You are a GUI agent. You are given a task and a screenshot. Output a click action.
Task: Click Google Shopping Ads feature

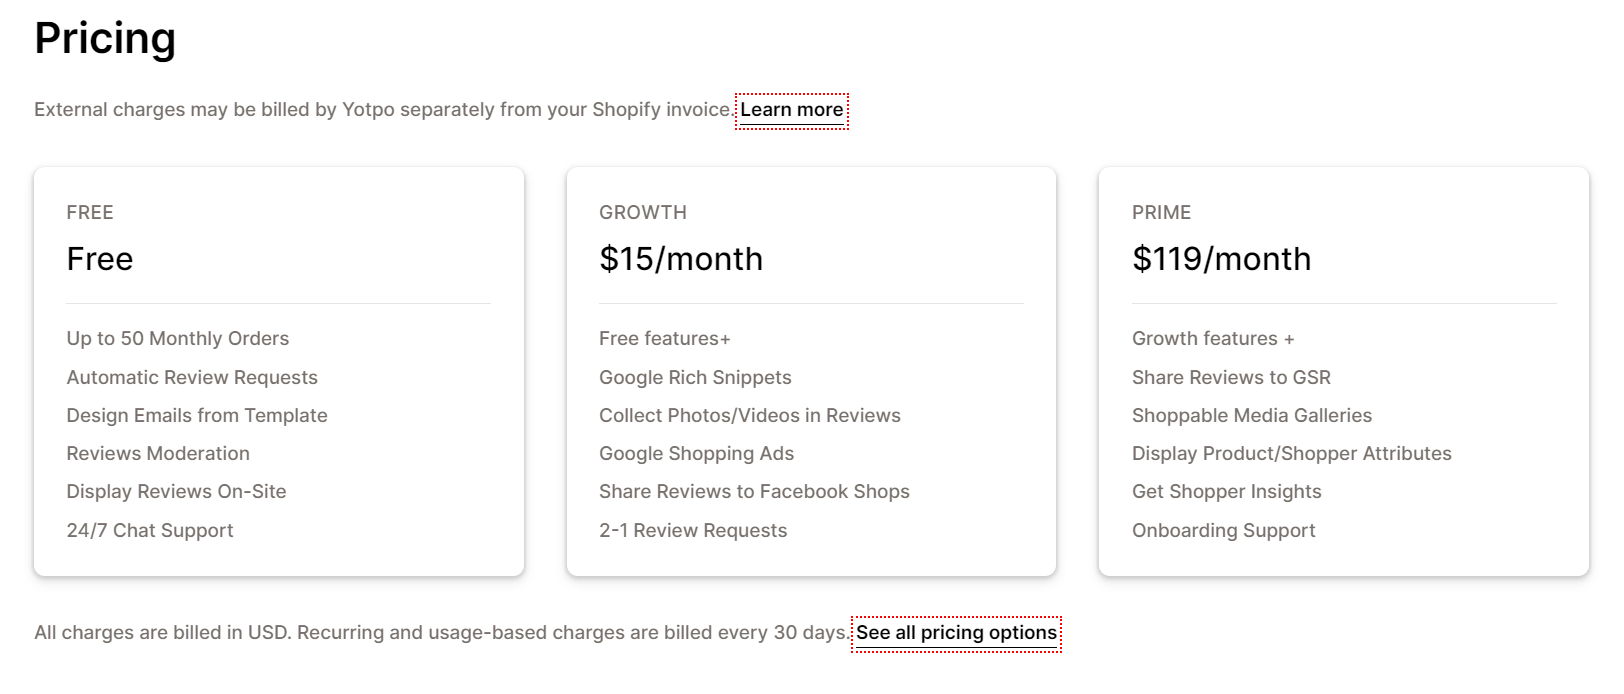point(696,454)
